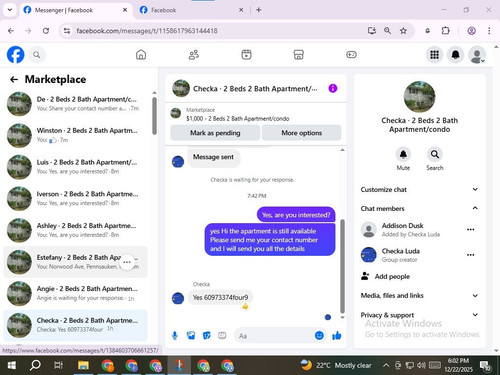Open the Angie conversation
The height and width of the screenshot is (375, 500).
[x=76, y=293]
